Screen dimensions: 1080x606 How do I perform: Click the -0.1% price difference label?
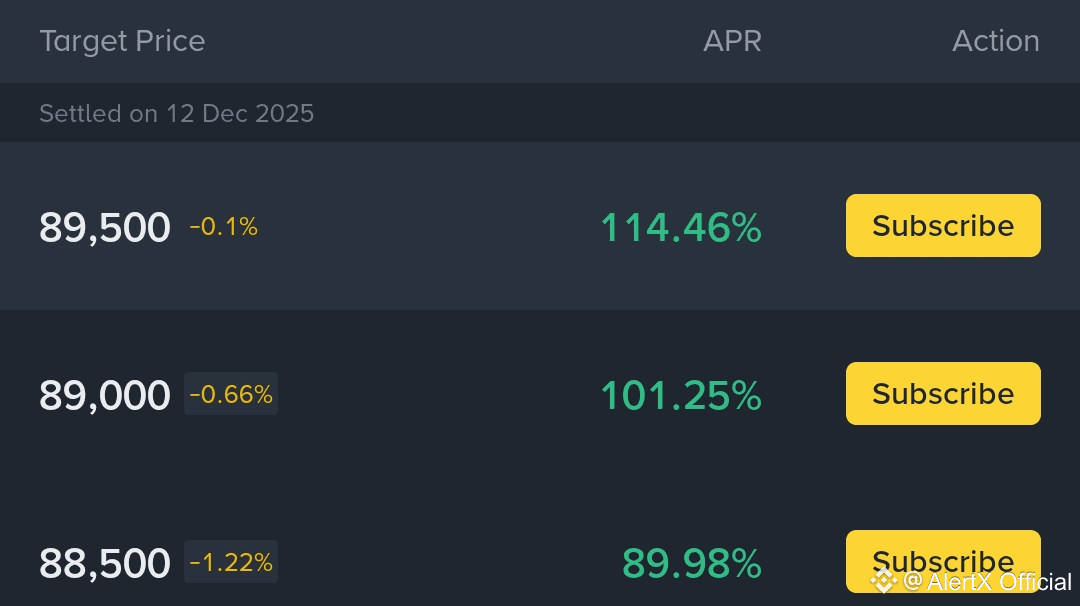click(x=224, y=227)
